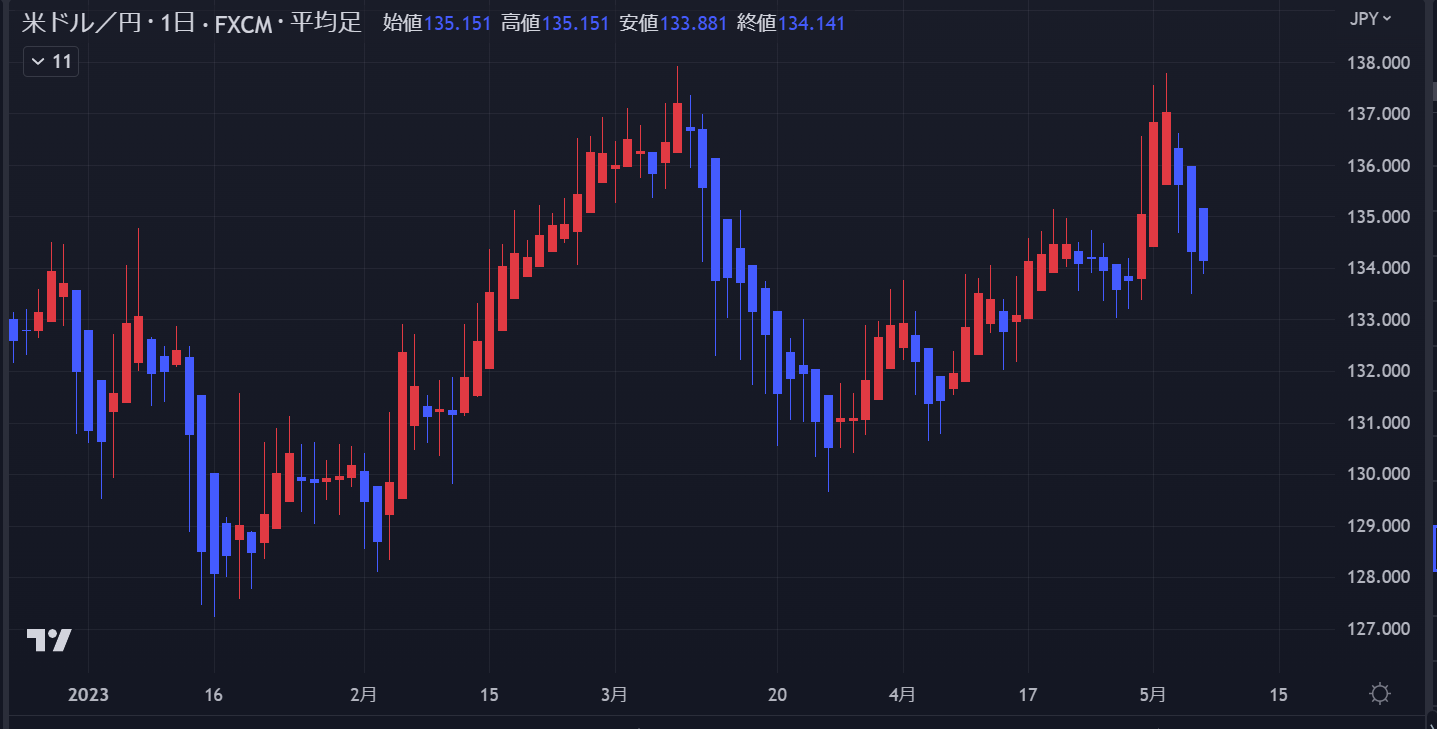Click the 5月 label on time axis
Image resolution: width=1437 pixels, height=729 pixels.
point(1153,694)
